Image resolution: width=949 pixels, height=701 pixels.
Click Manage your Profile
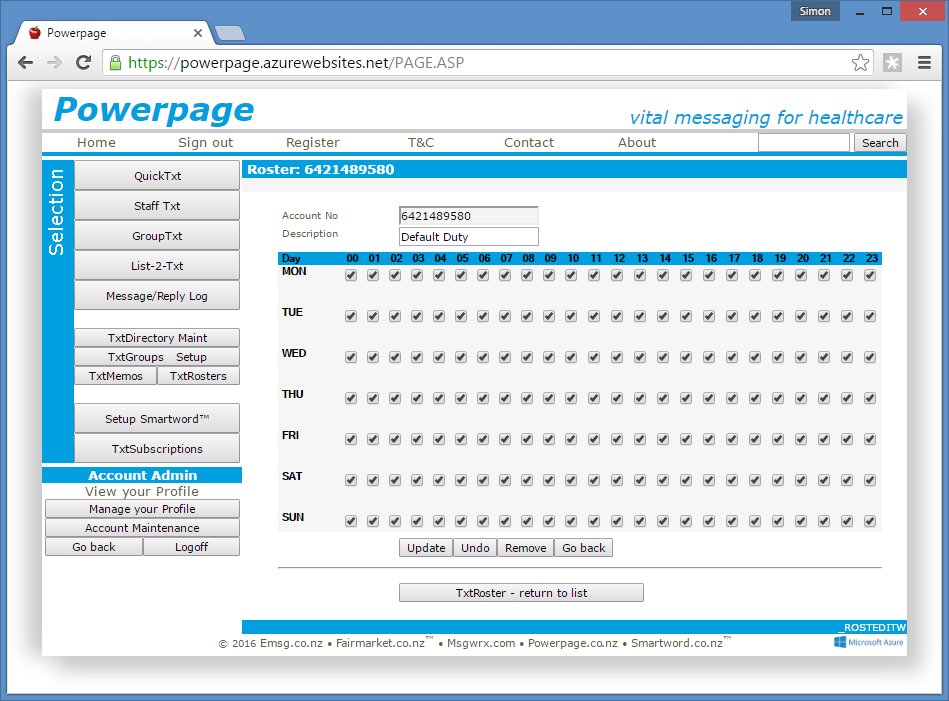point(142,508)
